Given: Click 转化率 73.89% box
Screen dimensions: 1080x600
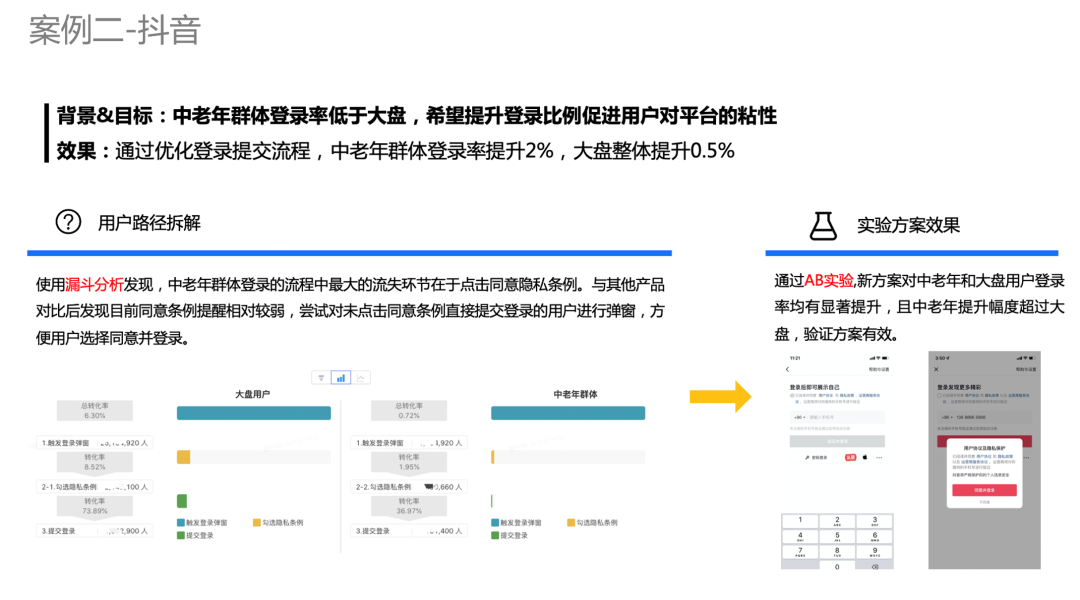Looking at the screenshot, I should pos(94,506).
